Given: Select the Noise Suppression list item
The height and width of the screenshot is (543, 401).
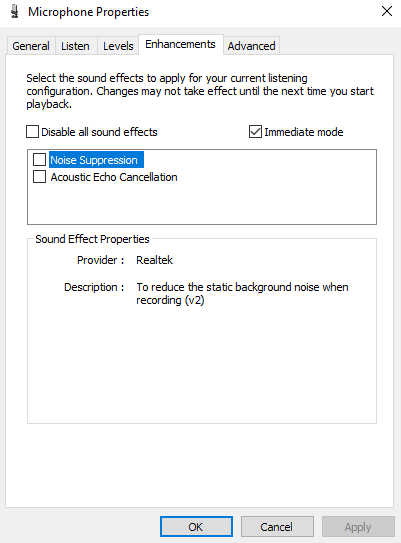Looking at the screenshot, I should click(94, 160).
